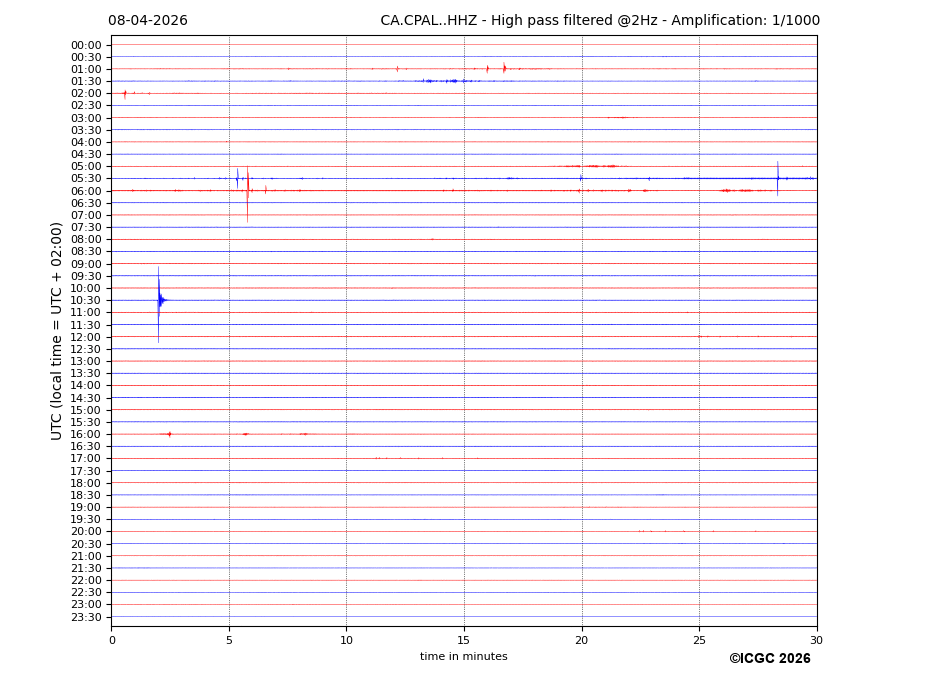Click the blue noise burst on the 01:30 trace

coord(440,81)
